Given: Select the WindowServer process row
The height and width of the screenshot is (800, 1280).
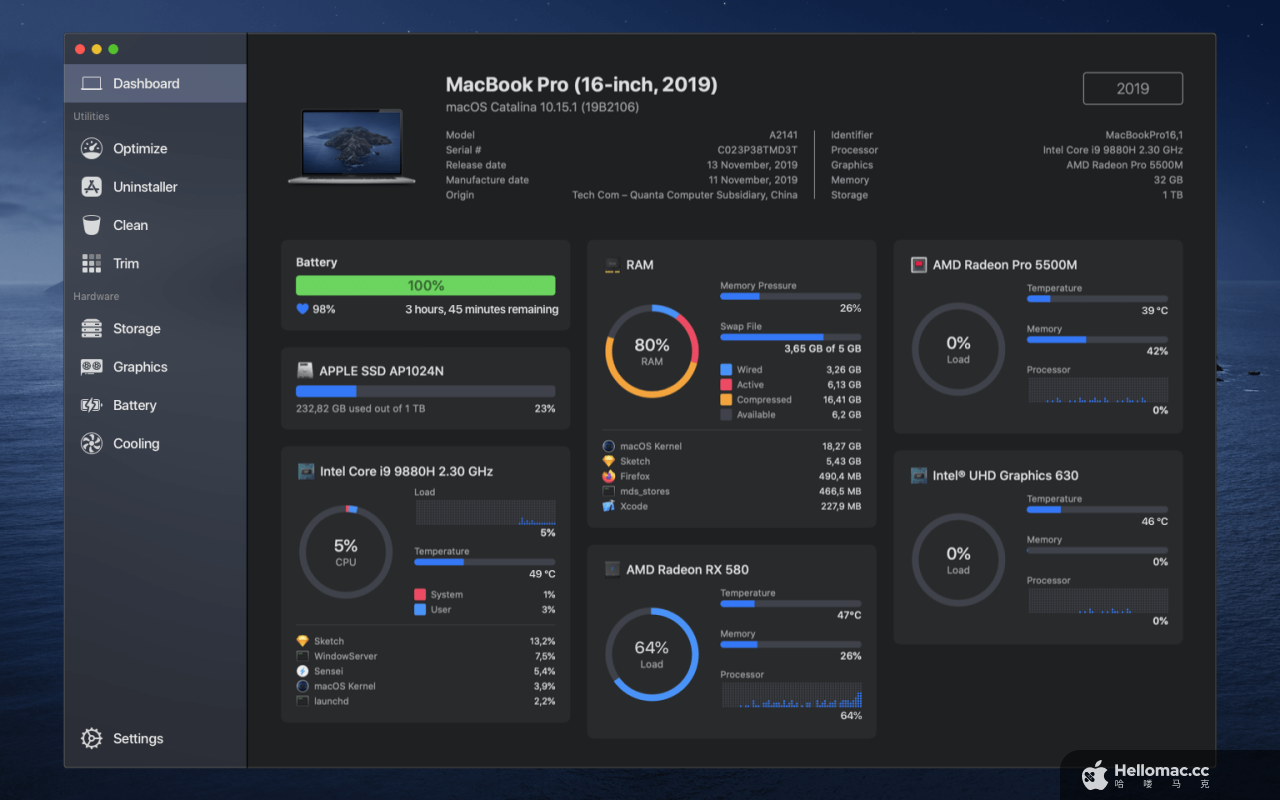Looking at the screenshot, I should [425, 656].
